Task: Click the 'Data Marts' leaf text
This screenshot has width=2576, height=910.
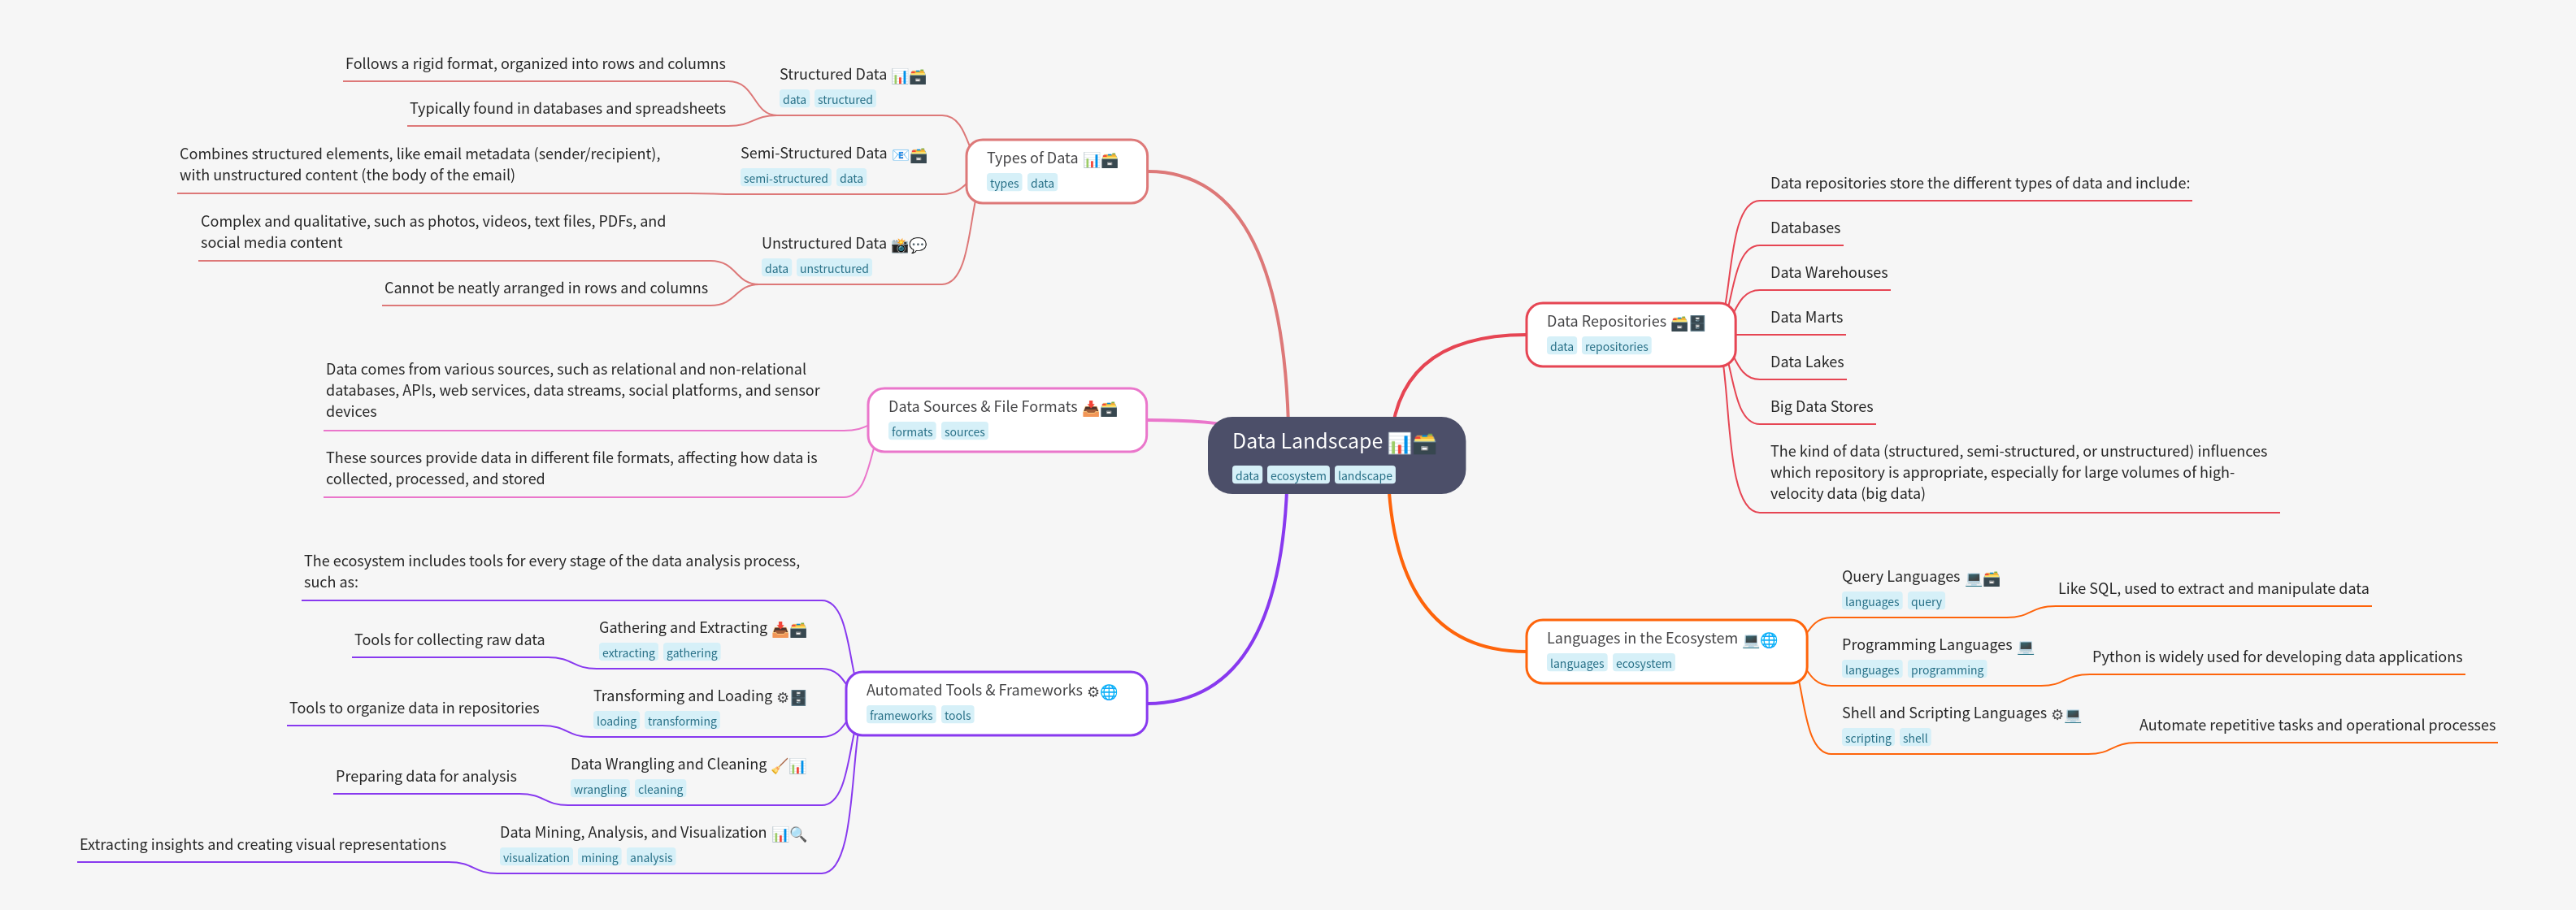Action: 1806,318
